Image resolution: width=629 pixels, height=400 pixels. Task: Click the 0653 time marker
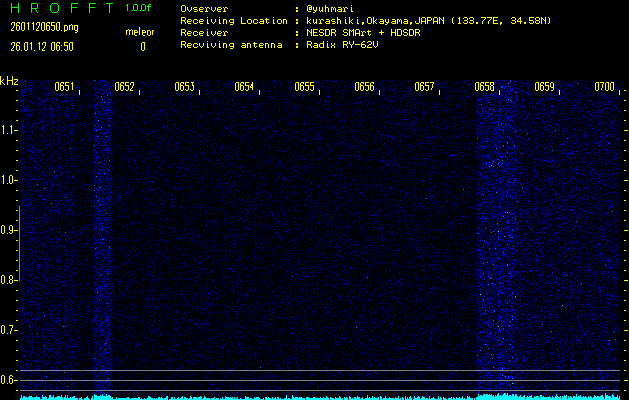click(x=184, y=87)
